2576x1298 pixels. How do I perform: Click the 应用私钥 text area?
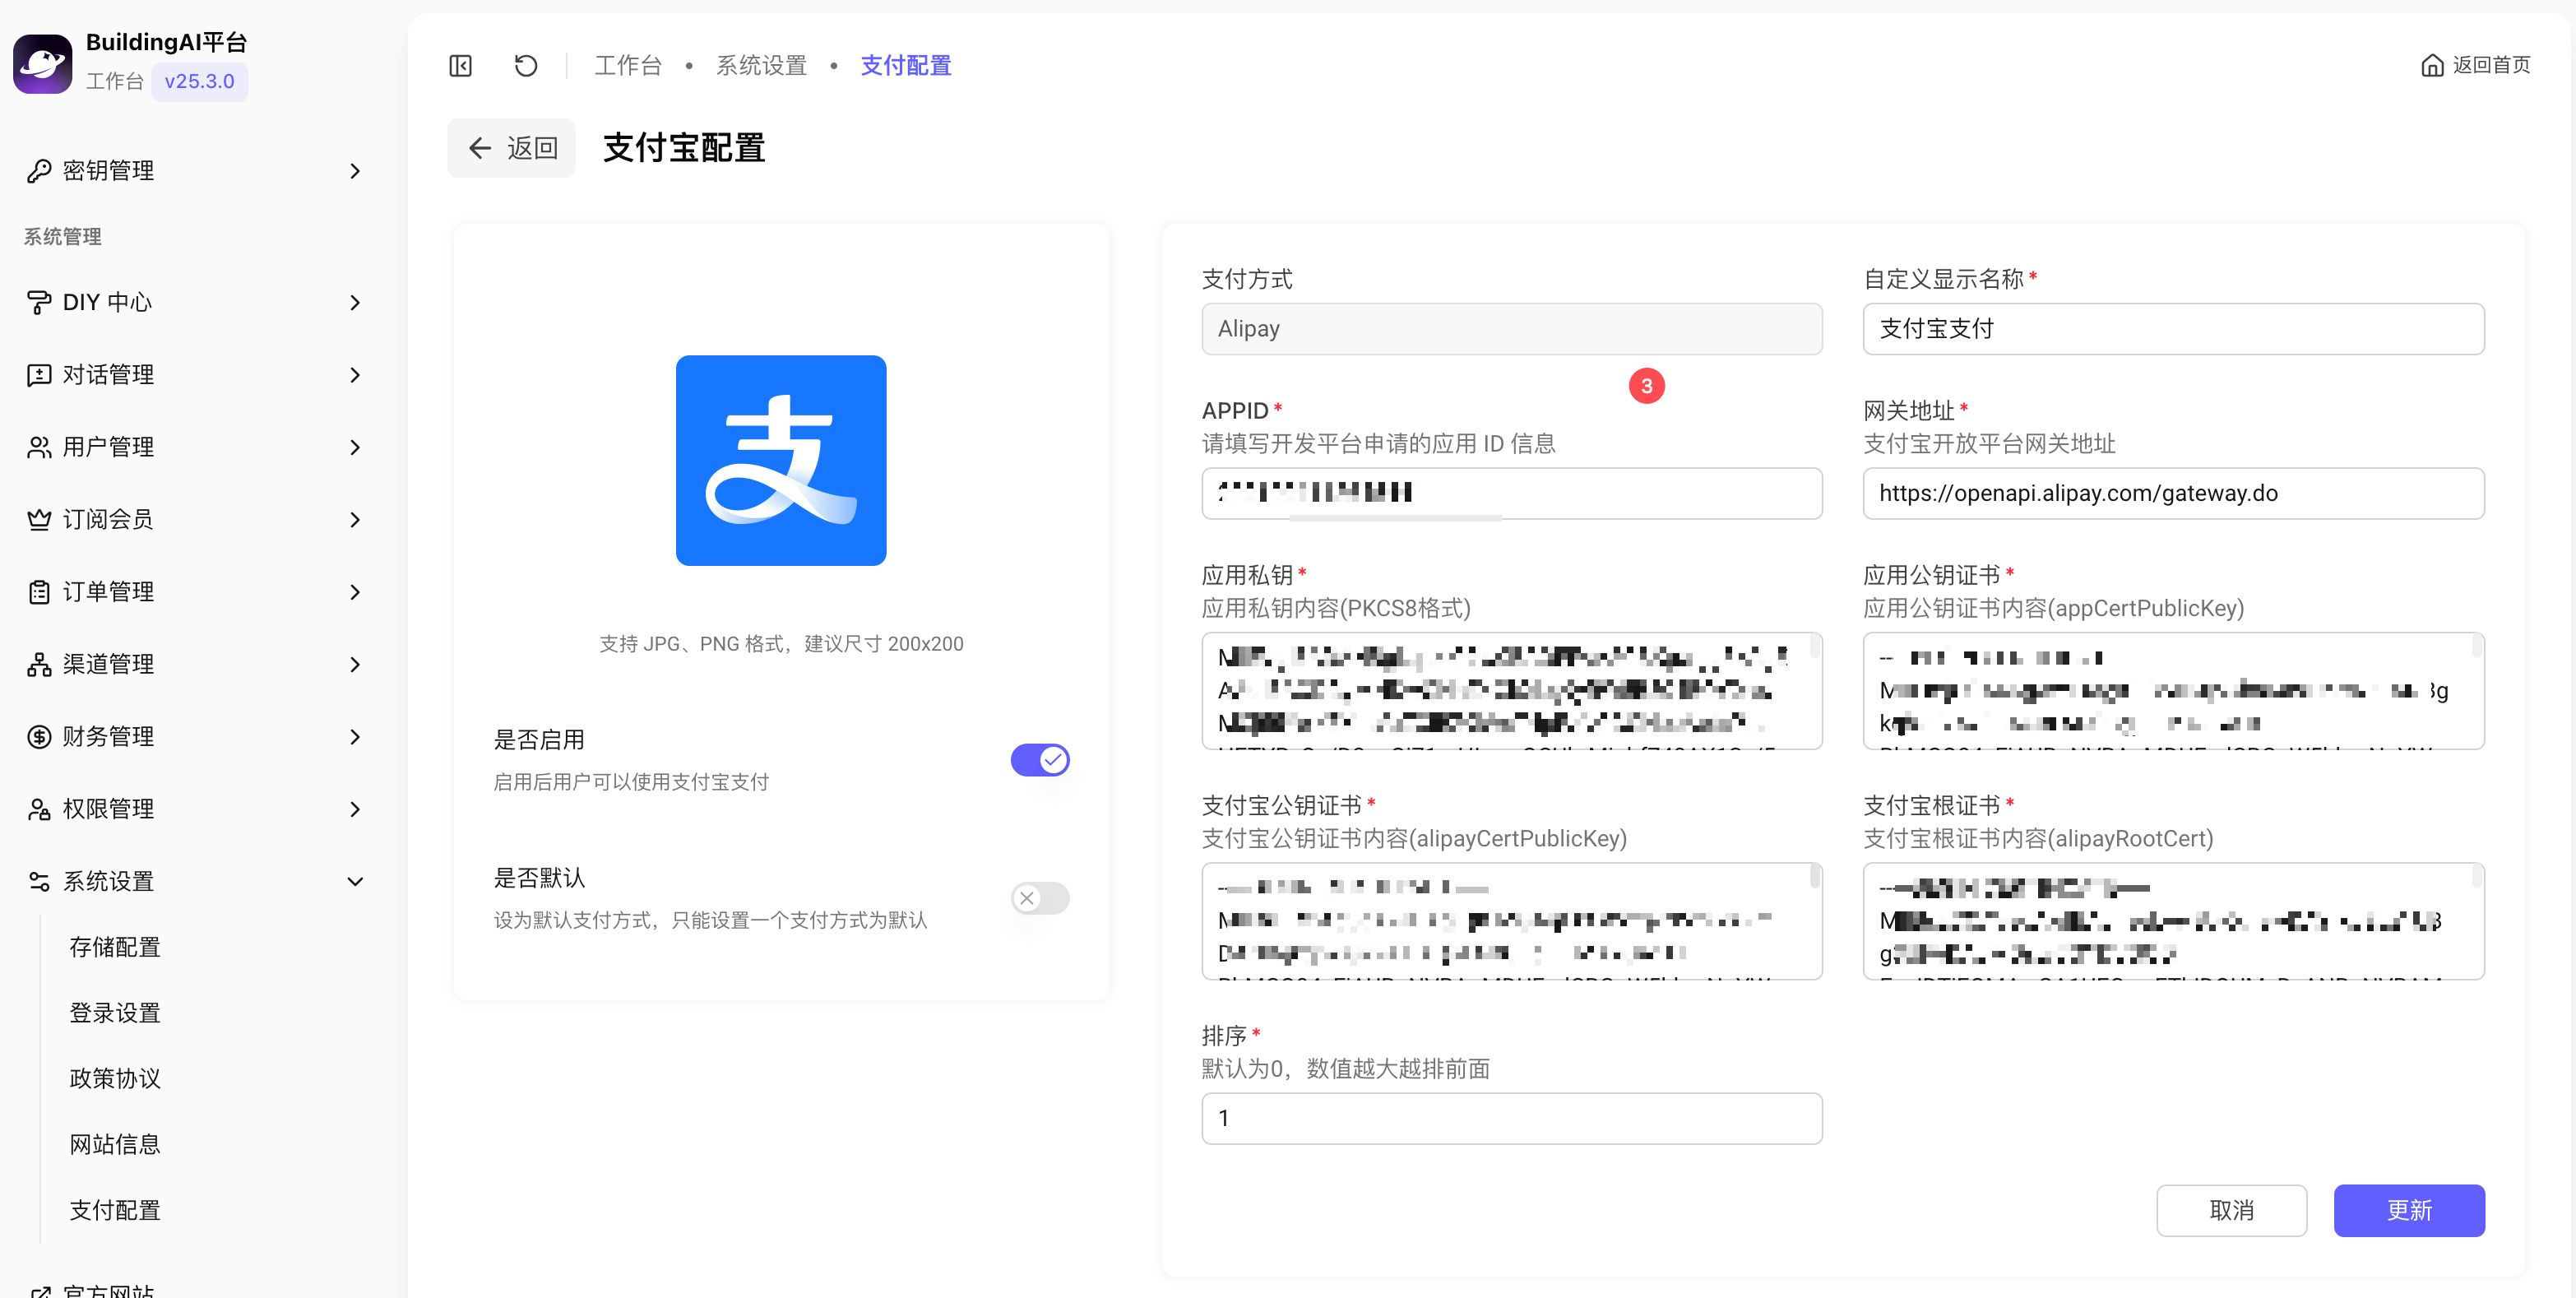1512,690
